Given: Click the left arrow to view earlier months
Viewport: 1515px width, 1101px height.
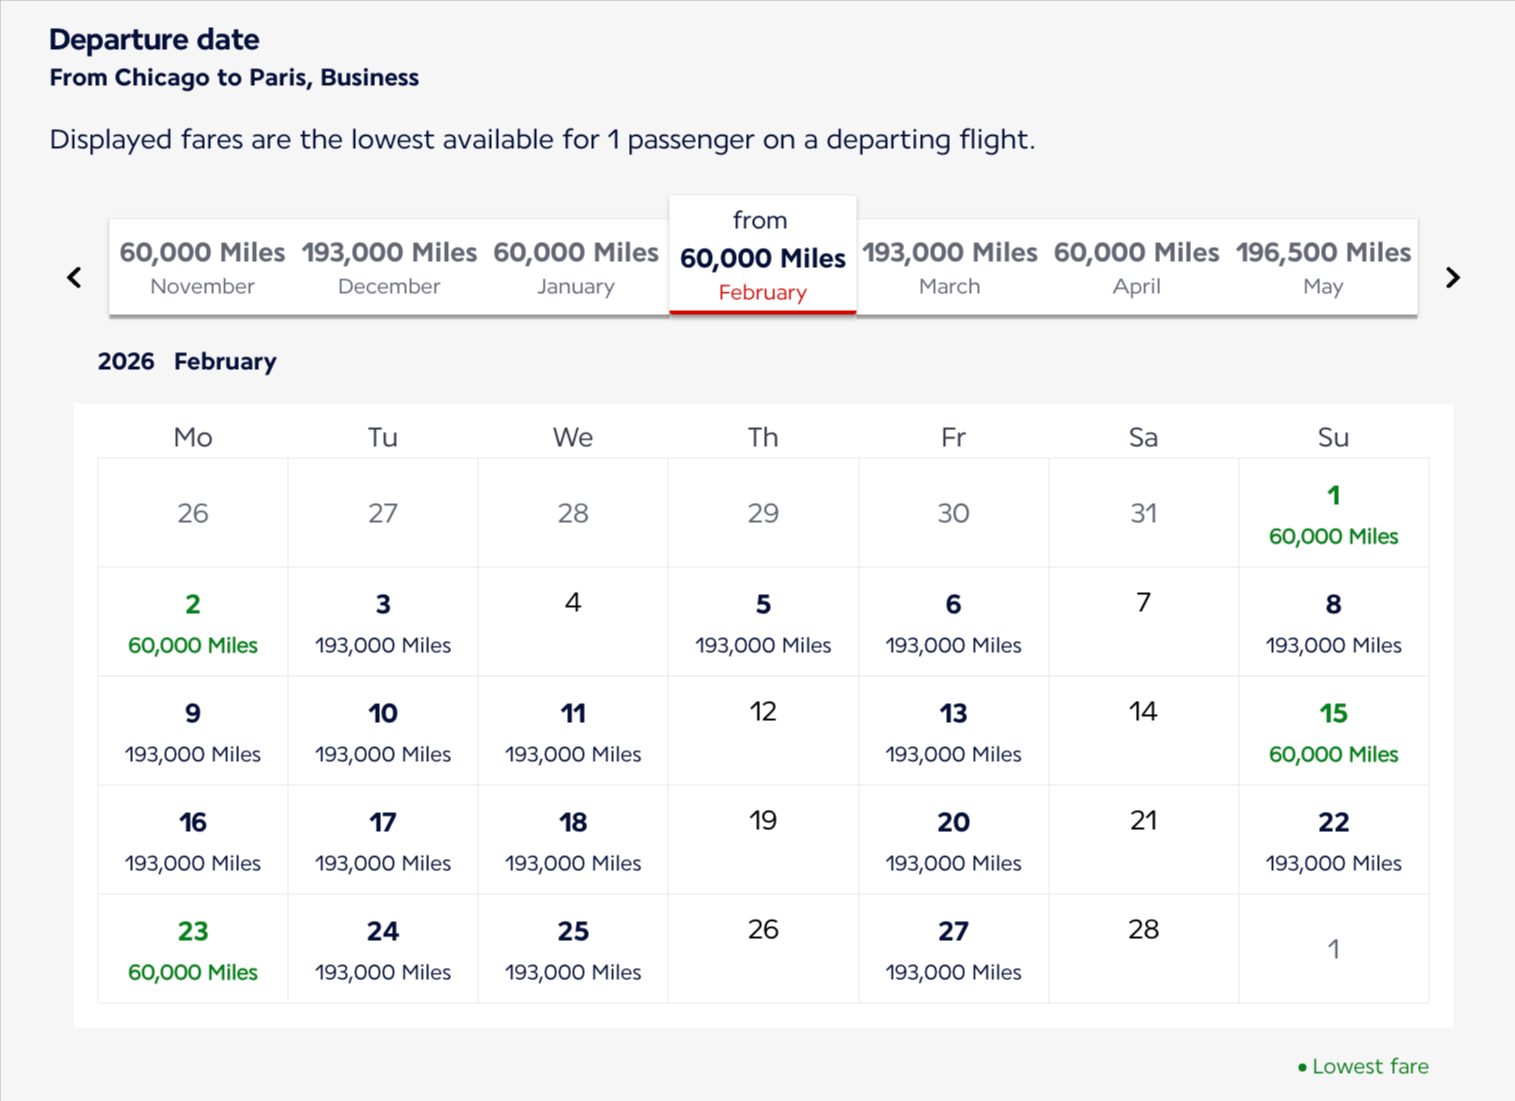Looking at the screenshot, I should (73, 277).
